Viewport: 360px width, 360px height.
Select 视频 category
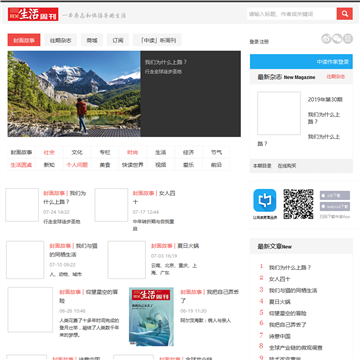click(x=160, y=165)
